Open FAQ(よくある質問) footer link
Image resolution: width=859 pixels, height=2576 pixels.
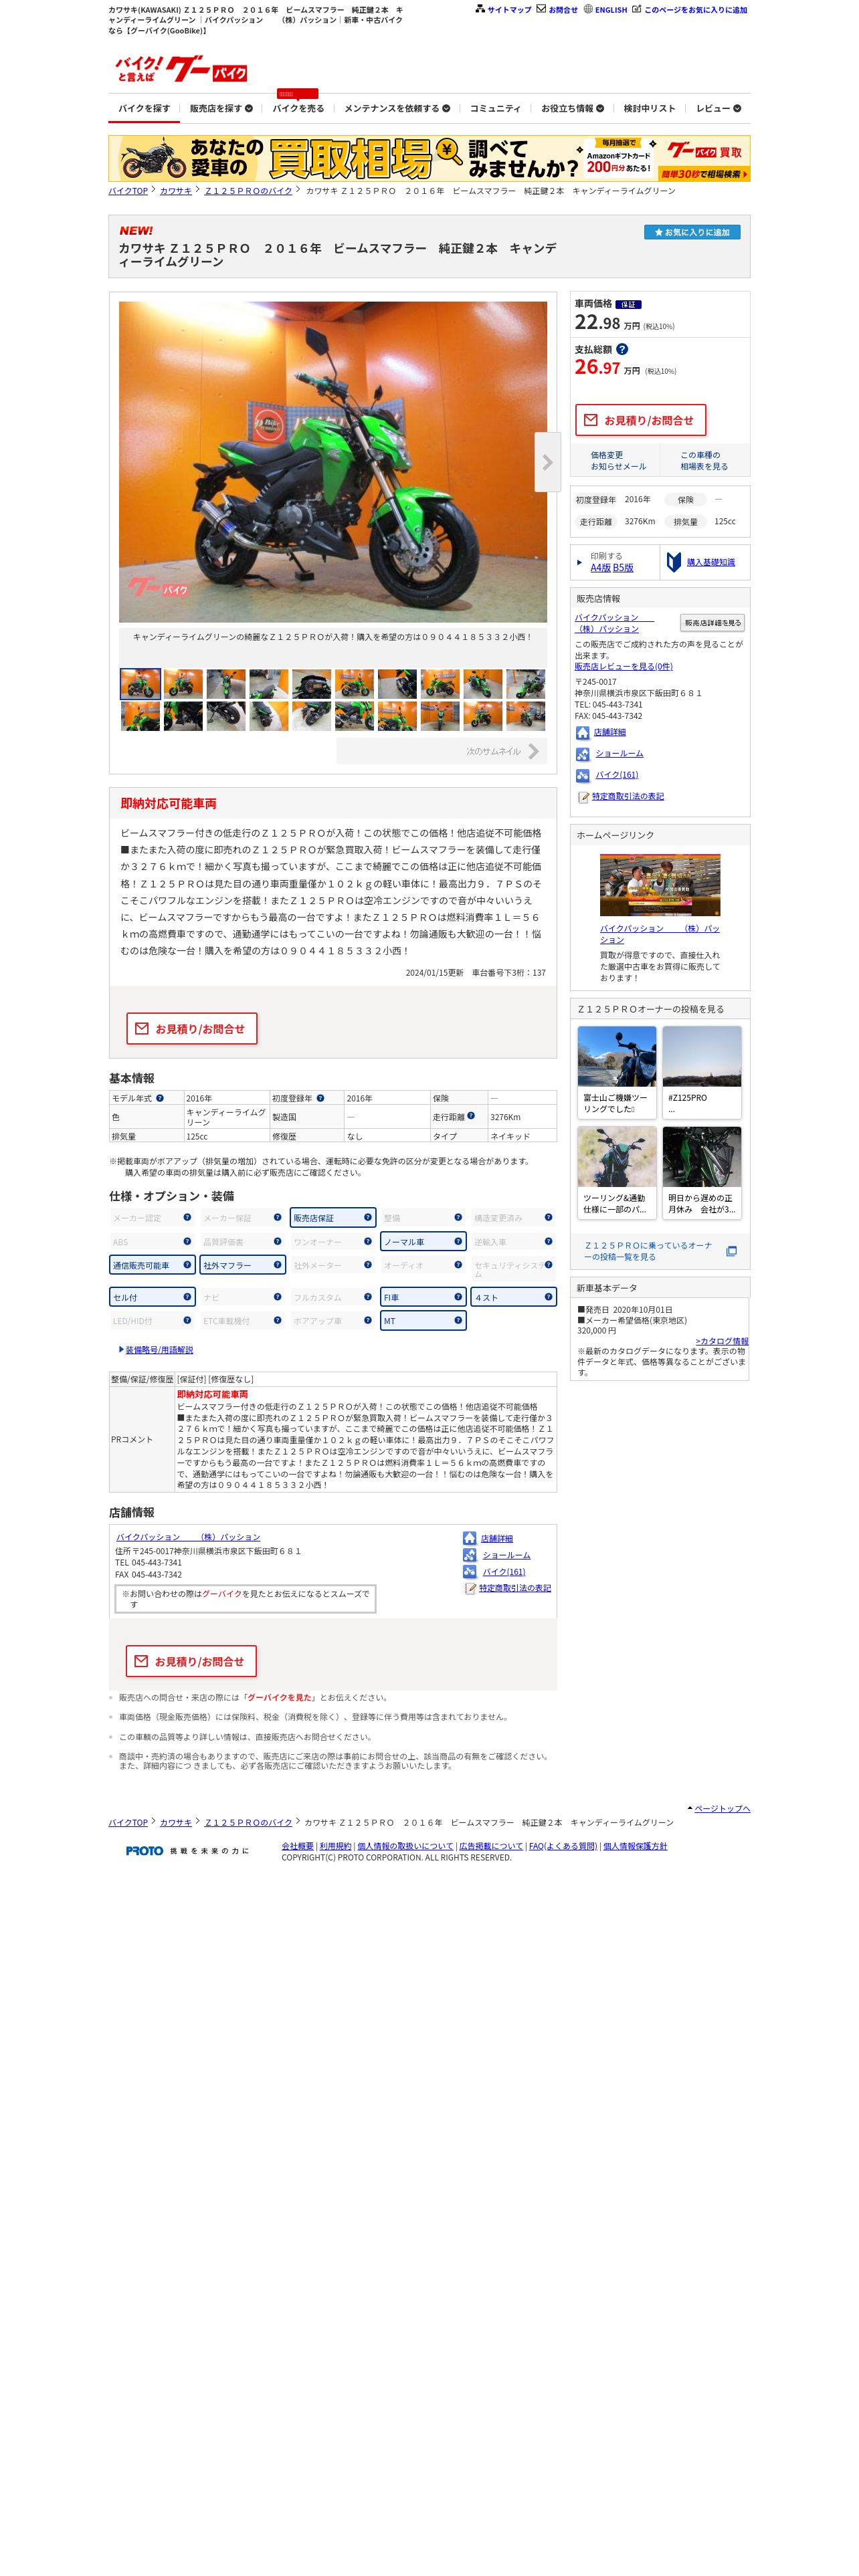tap(562, 1846)
